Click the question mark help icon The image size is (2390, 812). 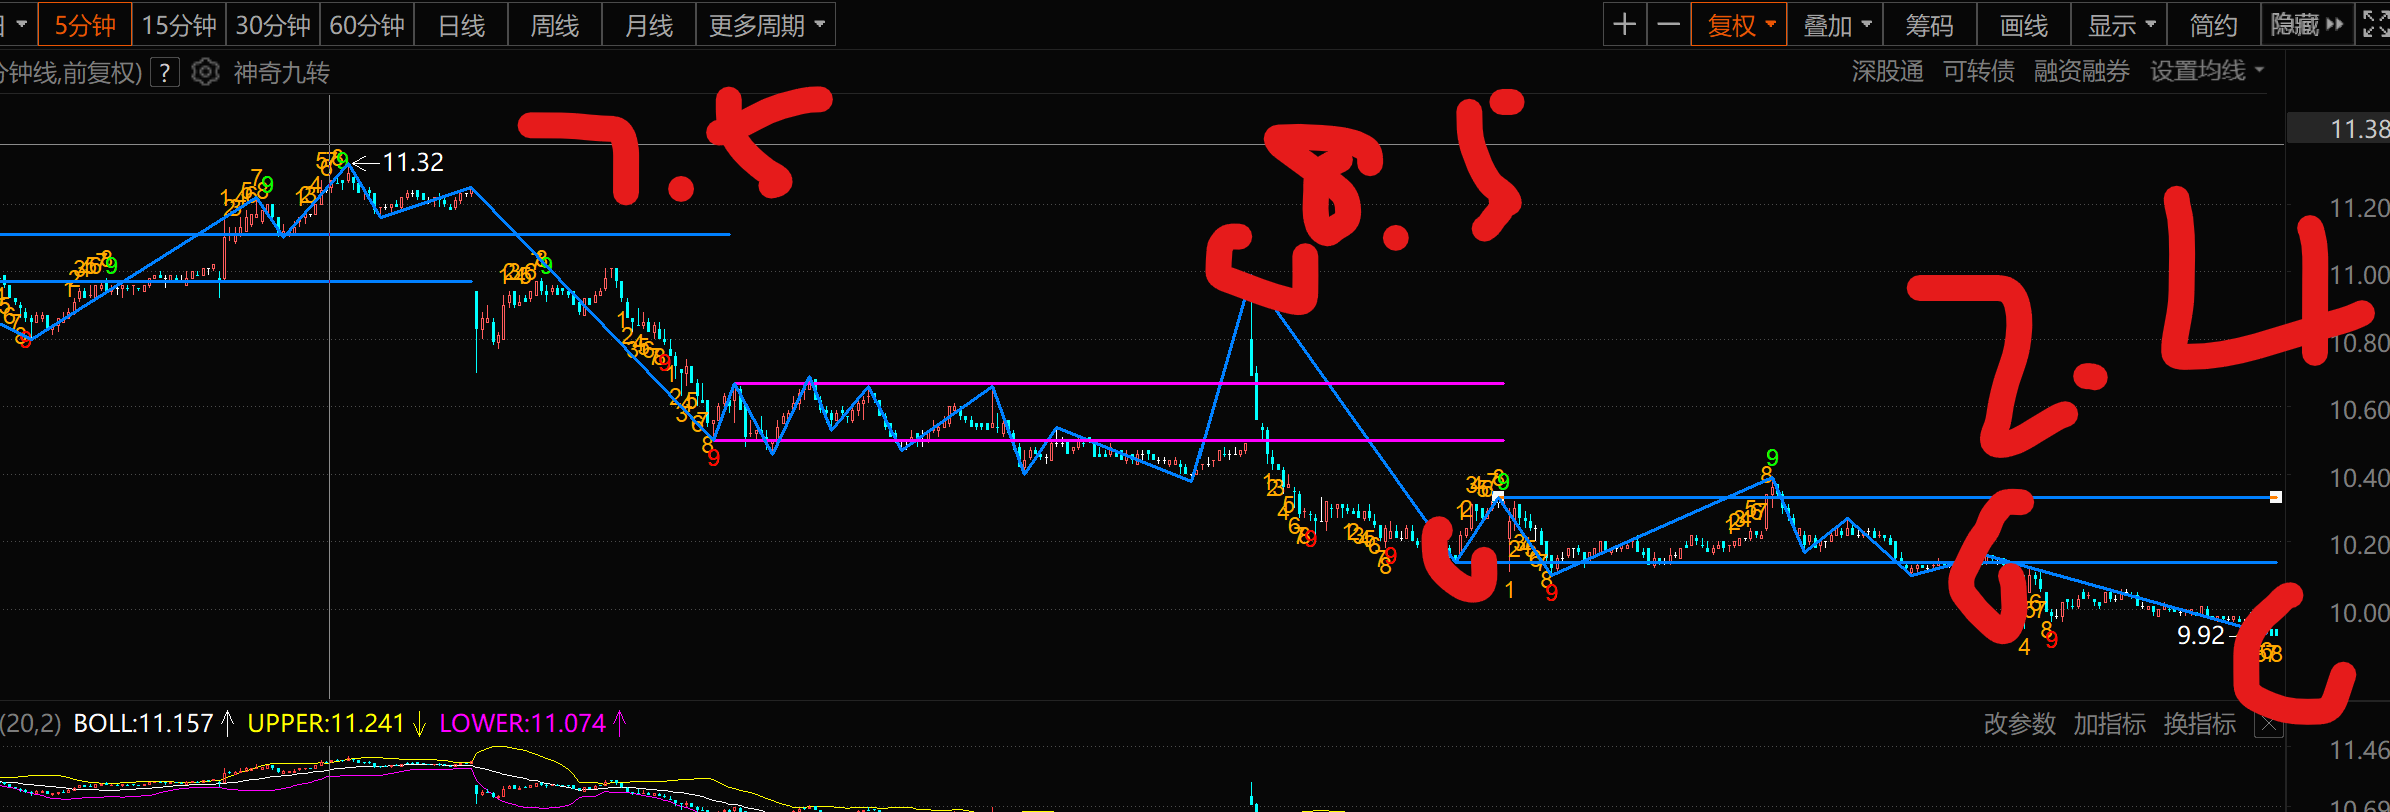point(165,72)
